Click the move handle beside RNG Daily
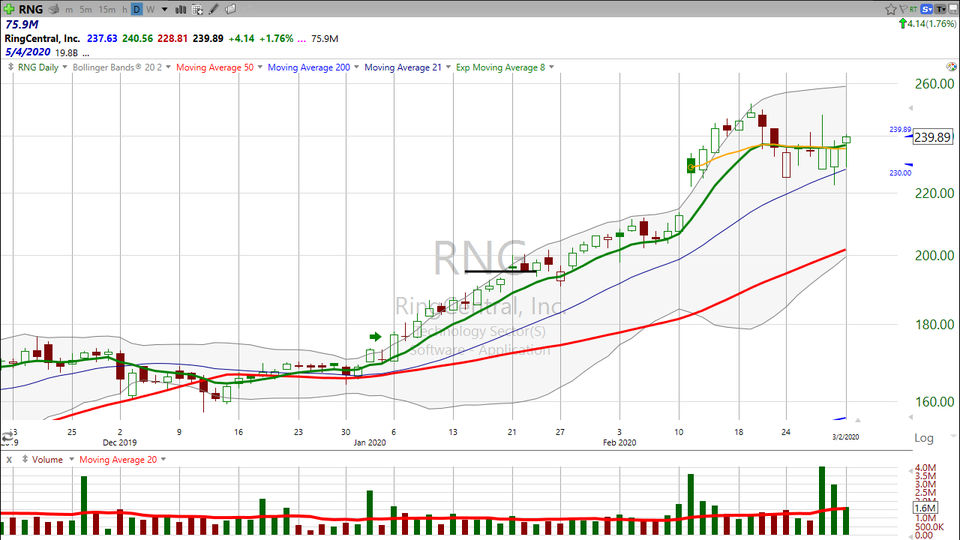 click(x=10, y=67)
